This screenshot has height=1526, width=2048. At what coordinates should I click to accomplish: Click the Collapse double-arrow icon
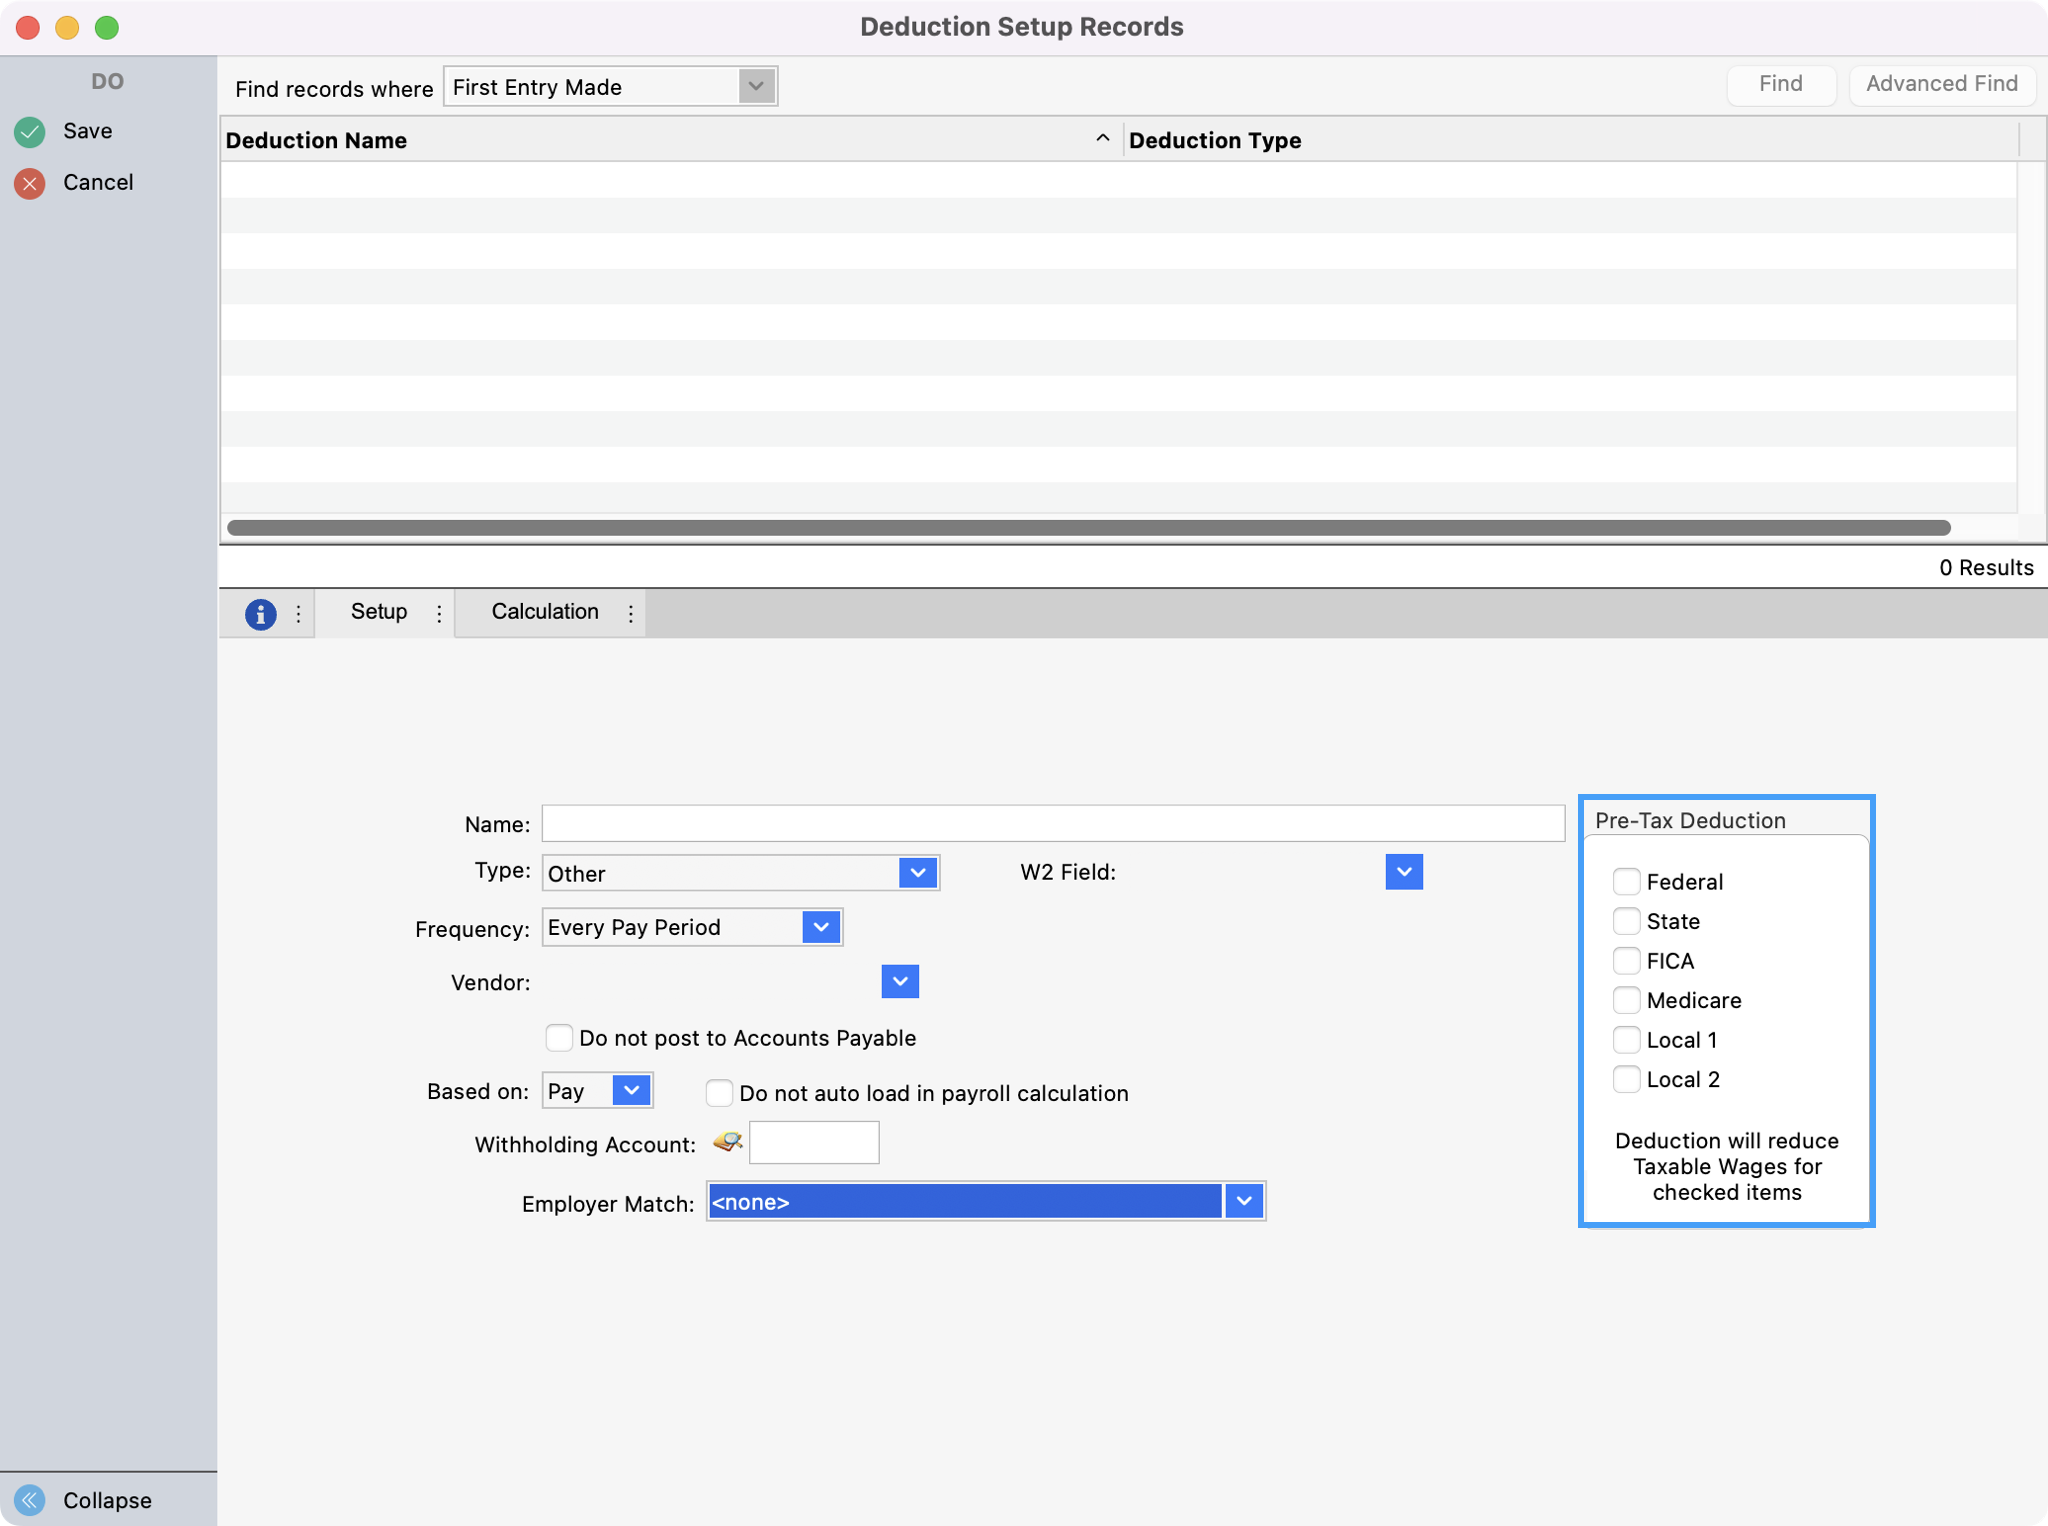click(30, 1499)
